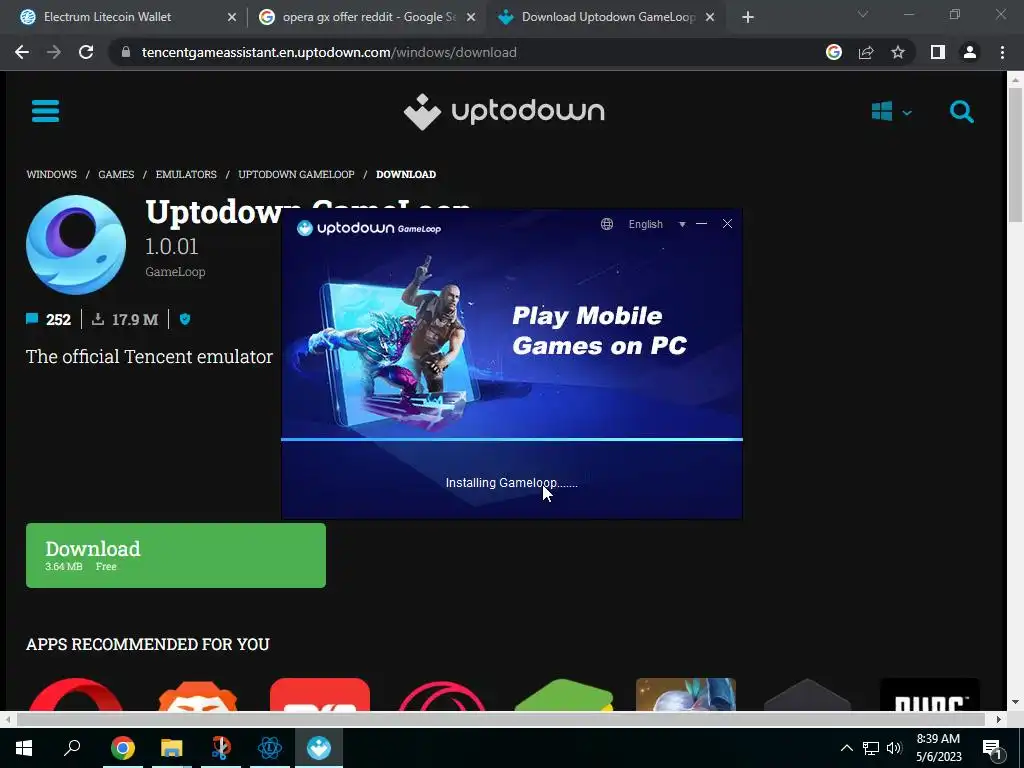Viewport: 1024px width, 768px height.
Task: Open the GameLoop developer link
Action: tap(175, 272)
